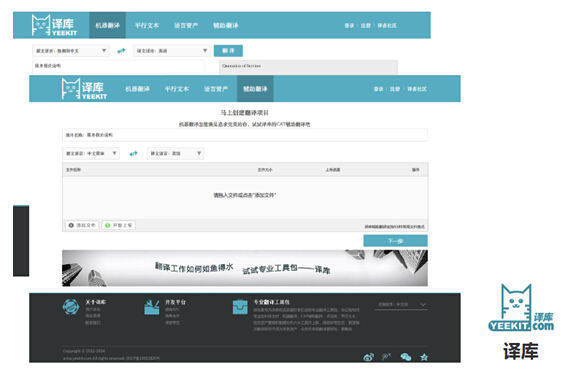Click the 关于译库 heading in the footer
Screen dimensions: 561x380
(95, 302)
